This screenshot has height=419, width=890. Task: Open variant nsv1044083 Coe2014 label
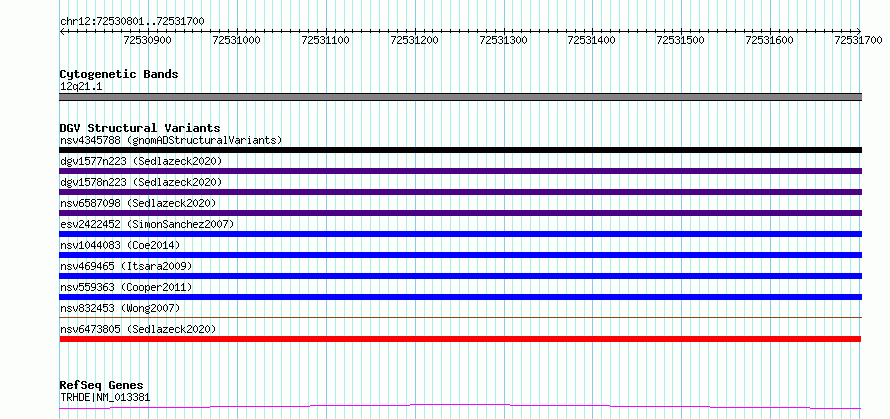120,245
